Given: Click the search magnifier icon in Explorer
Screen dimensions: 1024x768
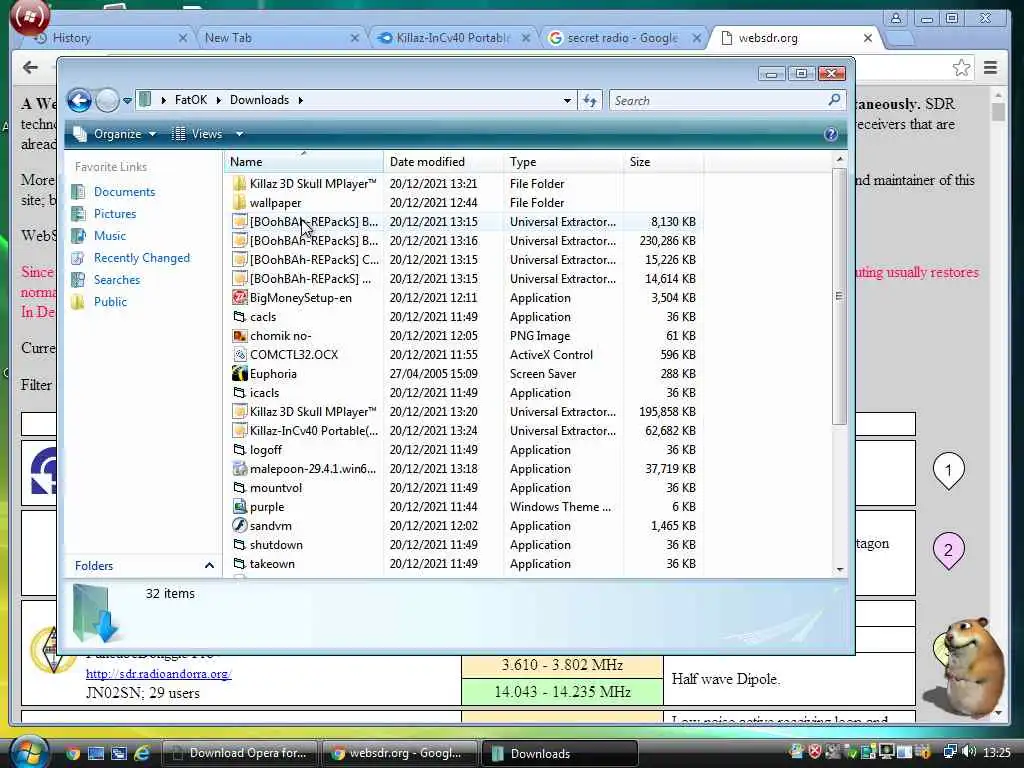Looking at the screenshot, I should tap(834, 100).
